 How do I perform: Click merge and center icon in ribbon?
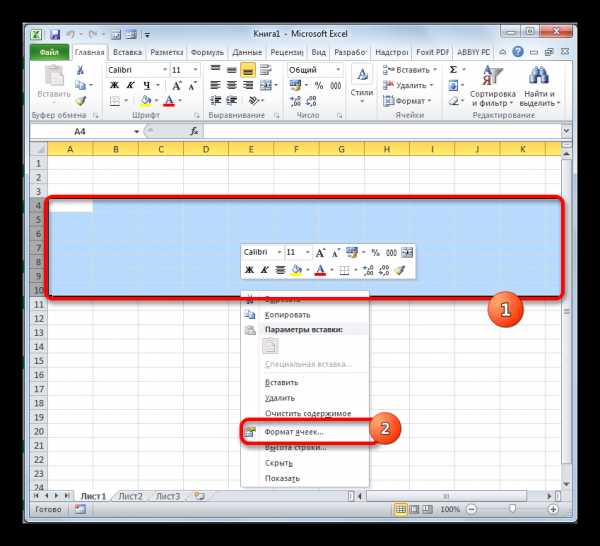[266, 85]
